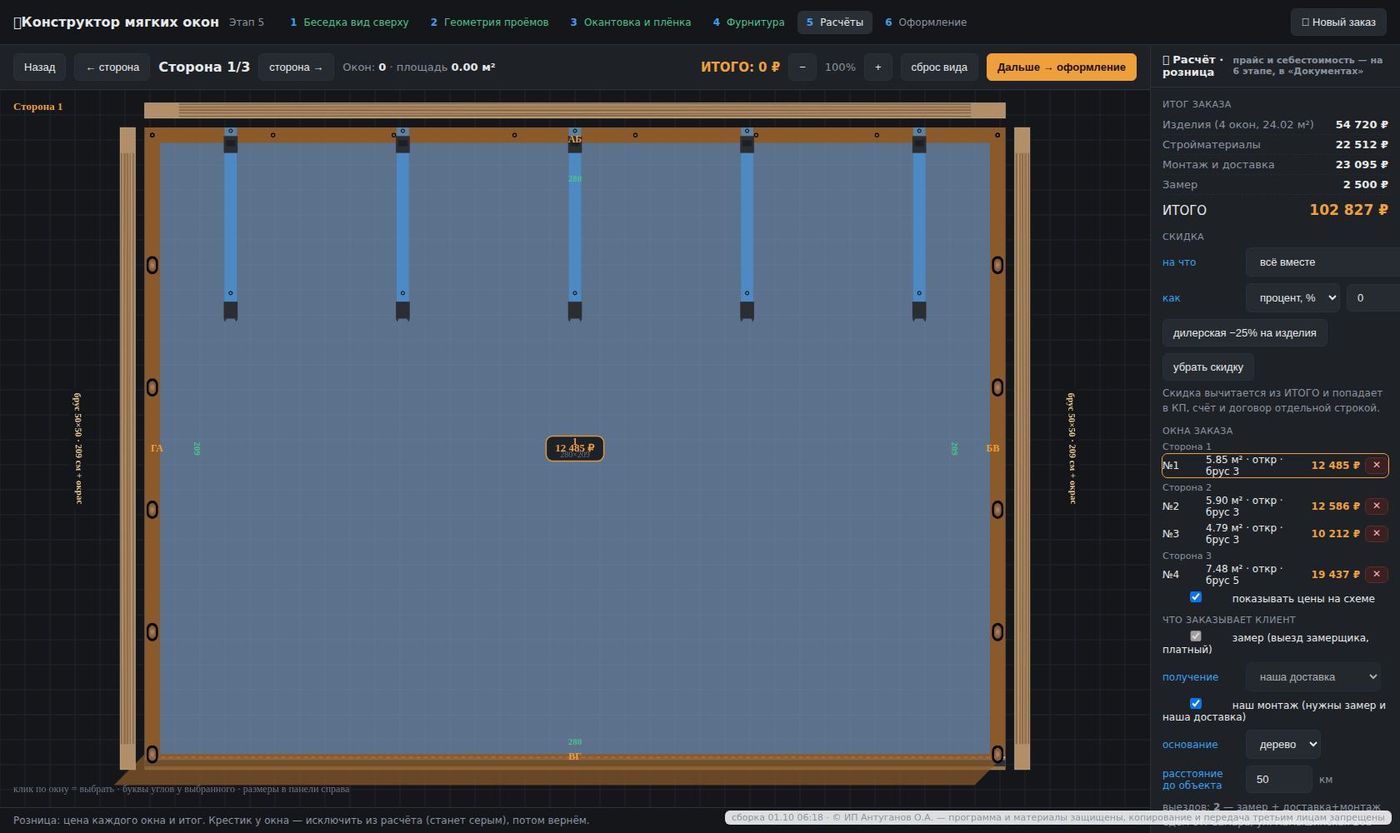Click "убрать скидку" to remove the discount
This screenshot has height=833, width=1400.
[1208, 367]
